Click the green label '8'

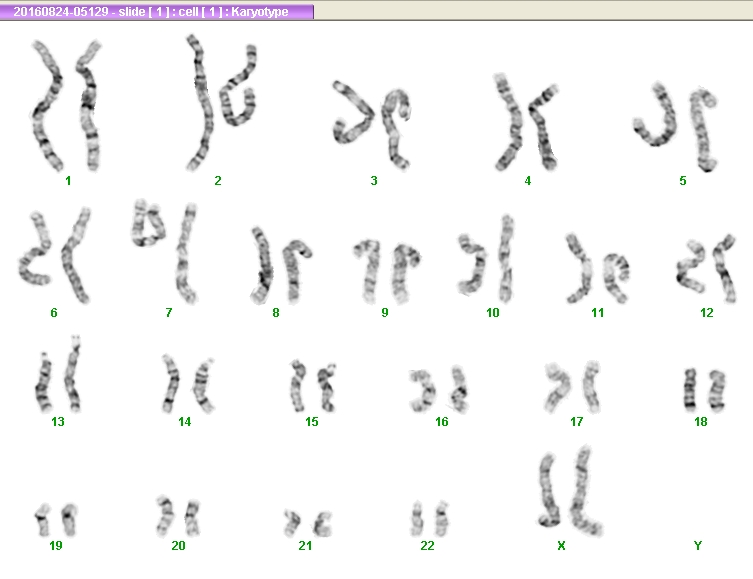tap(276, 313)
